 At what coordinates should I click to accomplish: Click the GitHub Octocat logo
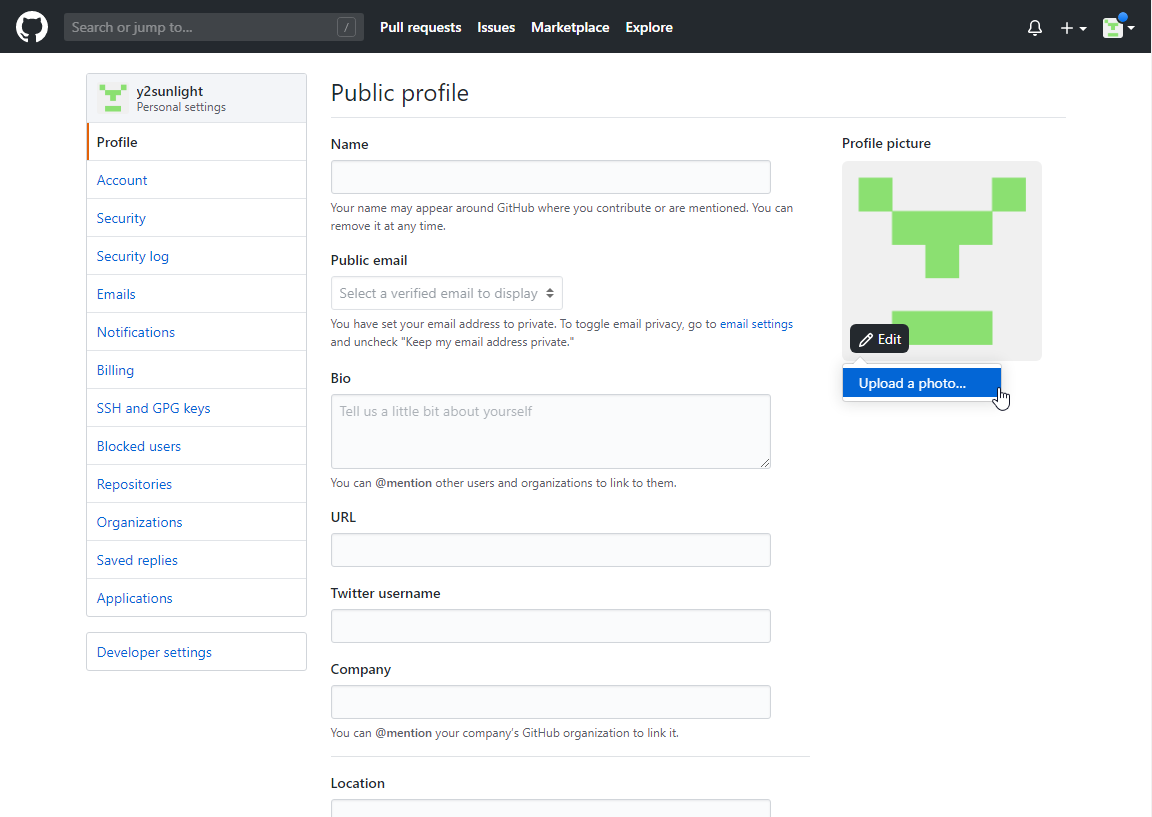click(32, 27)
